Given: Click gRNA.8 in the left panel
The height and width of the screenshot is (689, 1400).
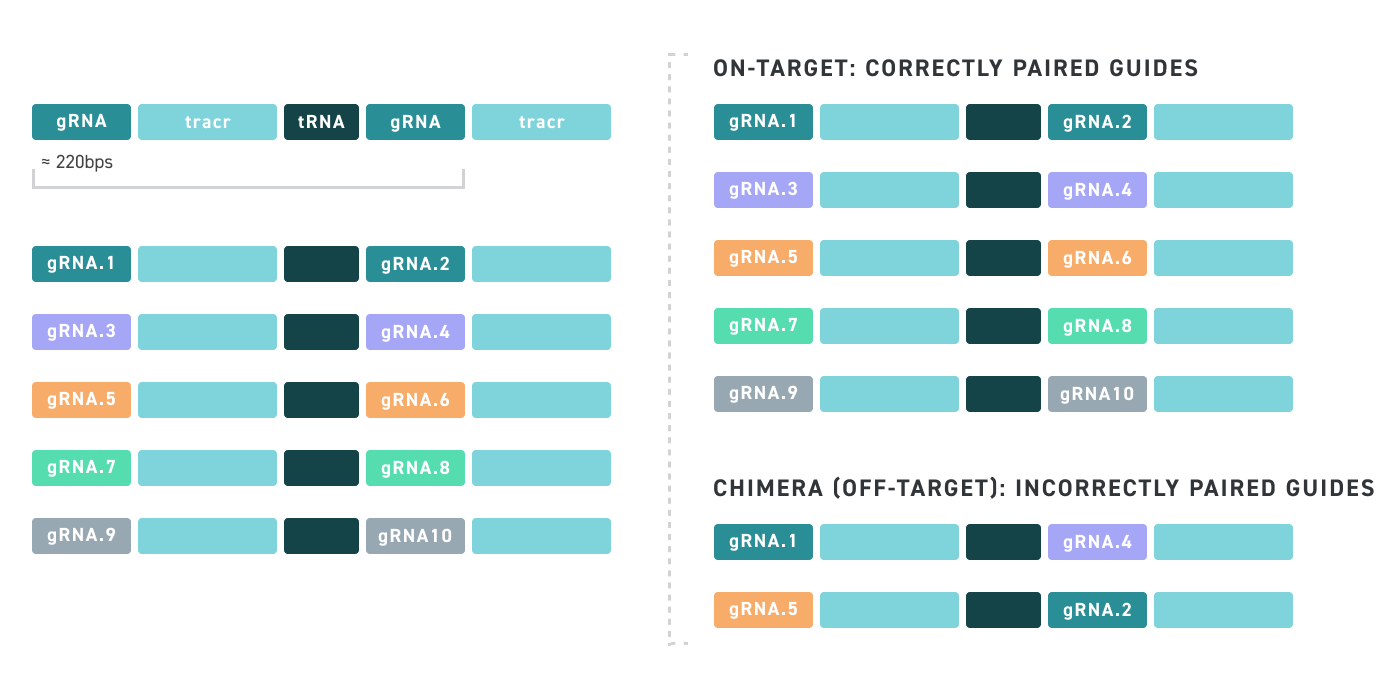Looking at the screenshot, I should (x=415, y=468).
